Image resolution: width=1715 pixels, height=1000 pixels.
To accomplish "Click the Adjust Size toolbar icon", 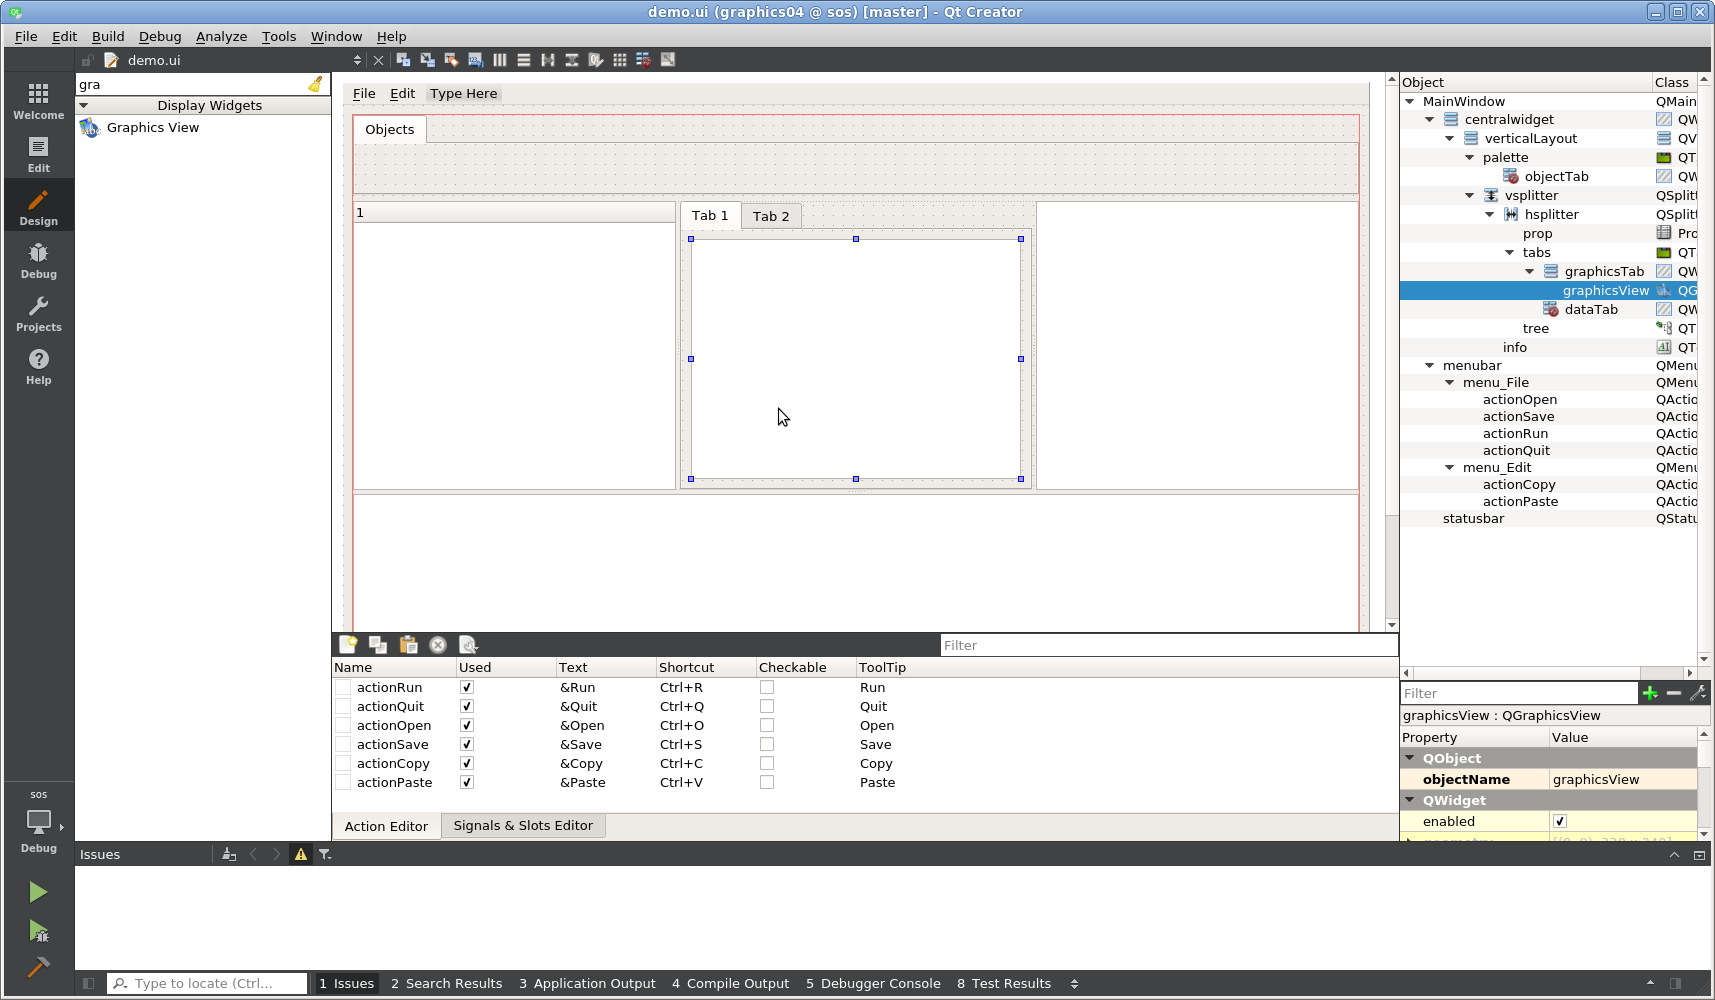I will (x=667, y=60).
